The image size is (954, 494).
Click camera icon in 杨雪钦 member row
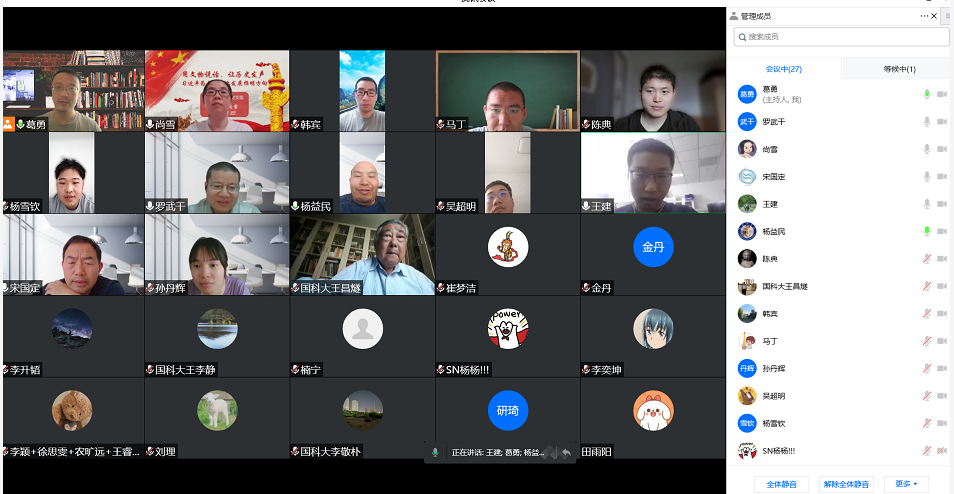pyautogui.click(x=942, y=423)
